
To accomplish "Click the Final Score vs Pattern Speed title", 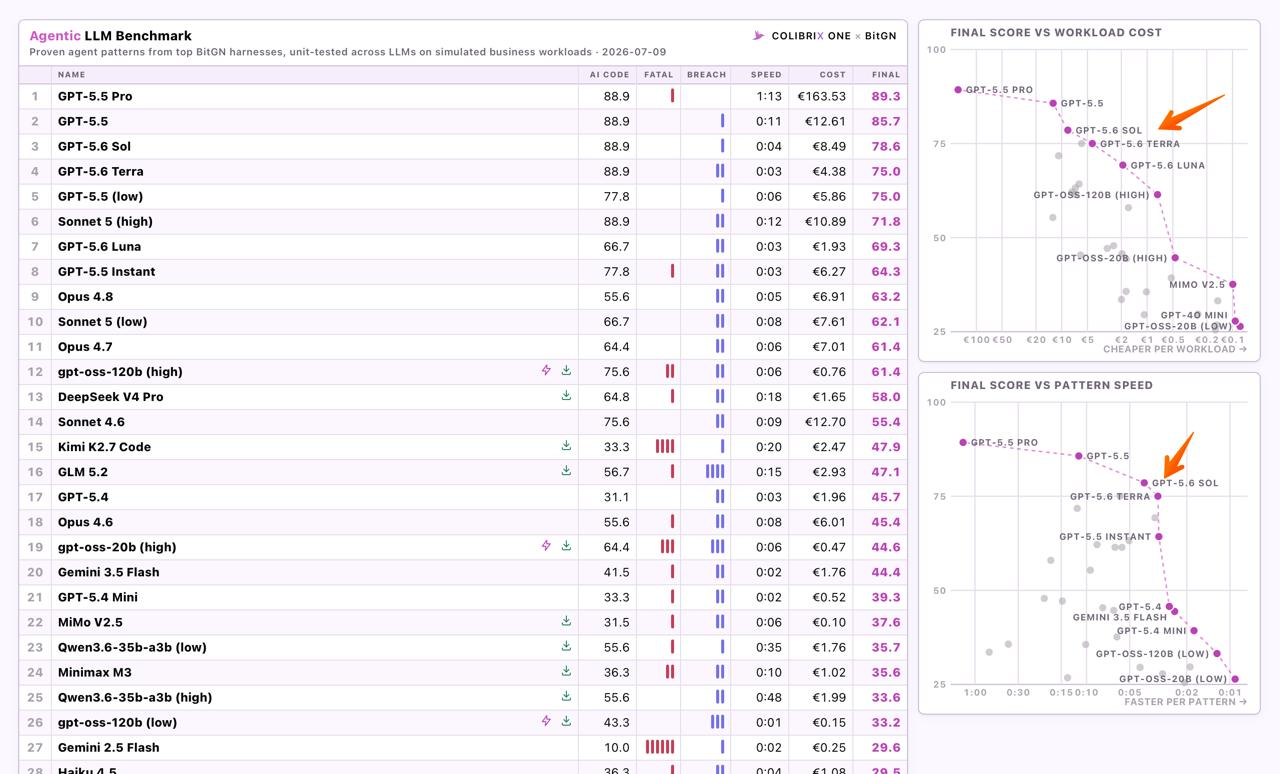I will pos(1051,385).
